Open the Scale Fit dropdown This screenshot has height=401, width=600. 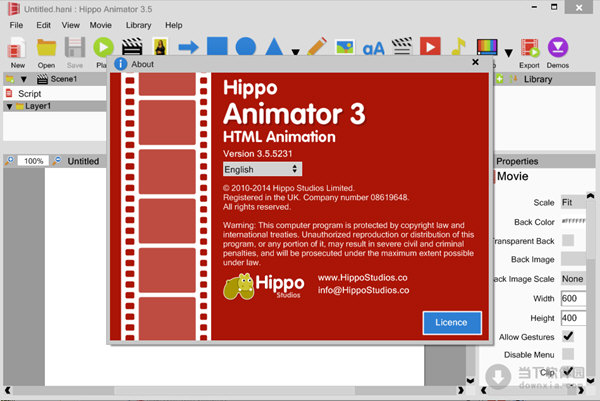[x=573, y=202]
